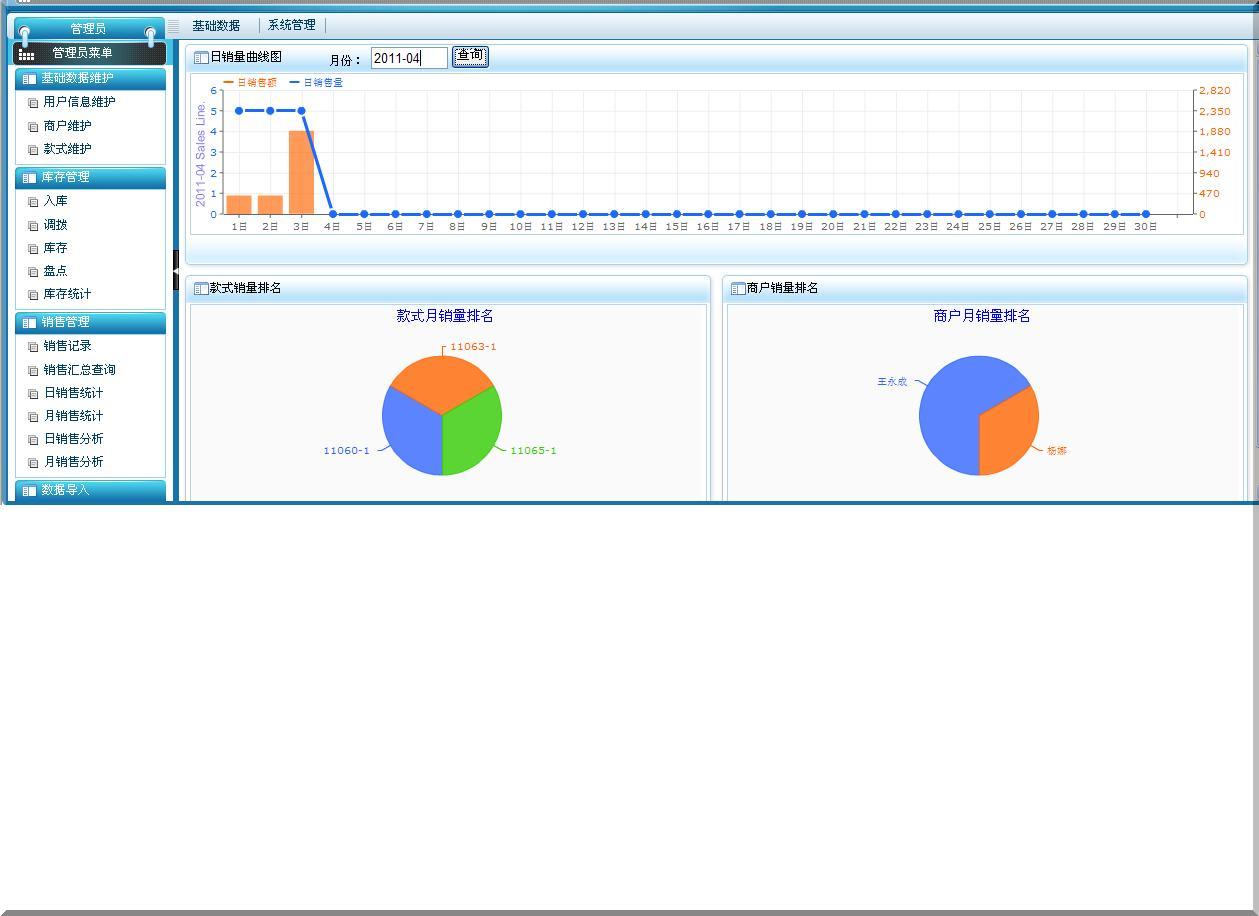Click the icon next to 商户维护

click(x=33, y=127)
